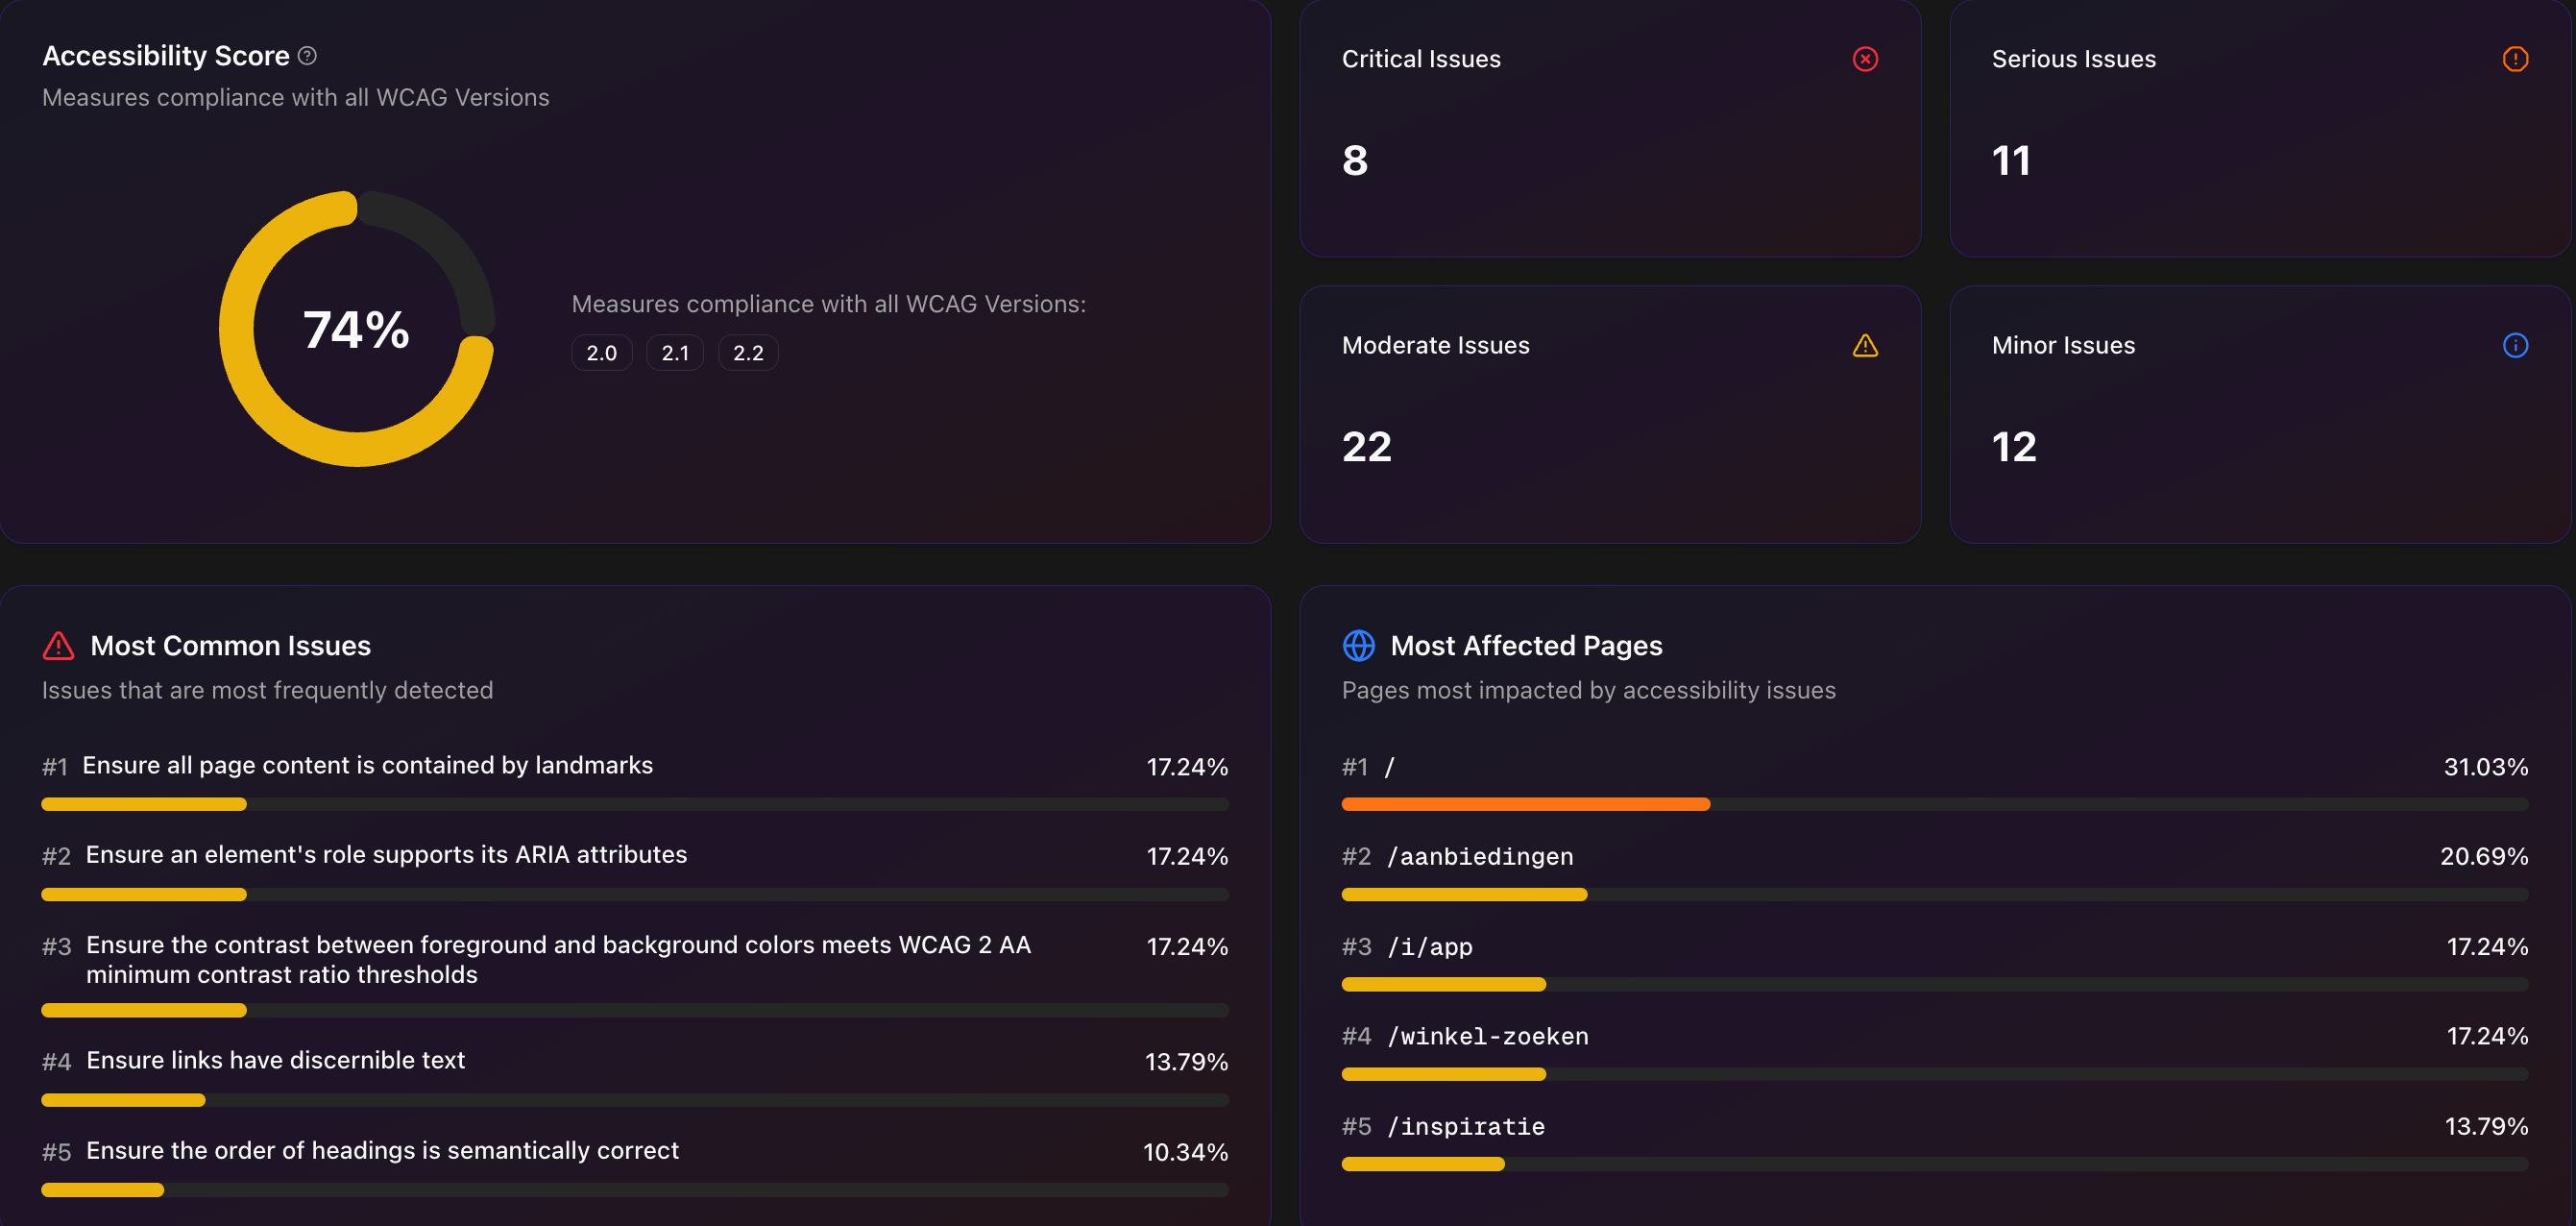Click the help icon beside Accessibility Score

pos(307,56)
